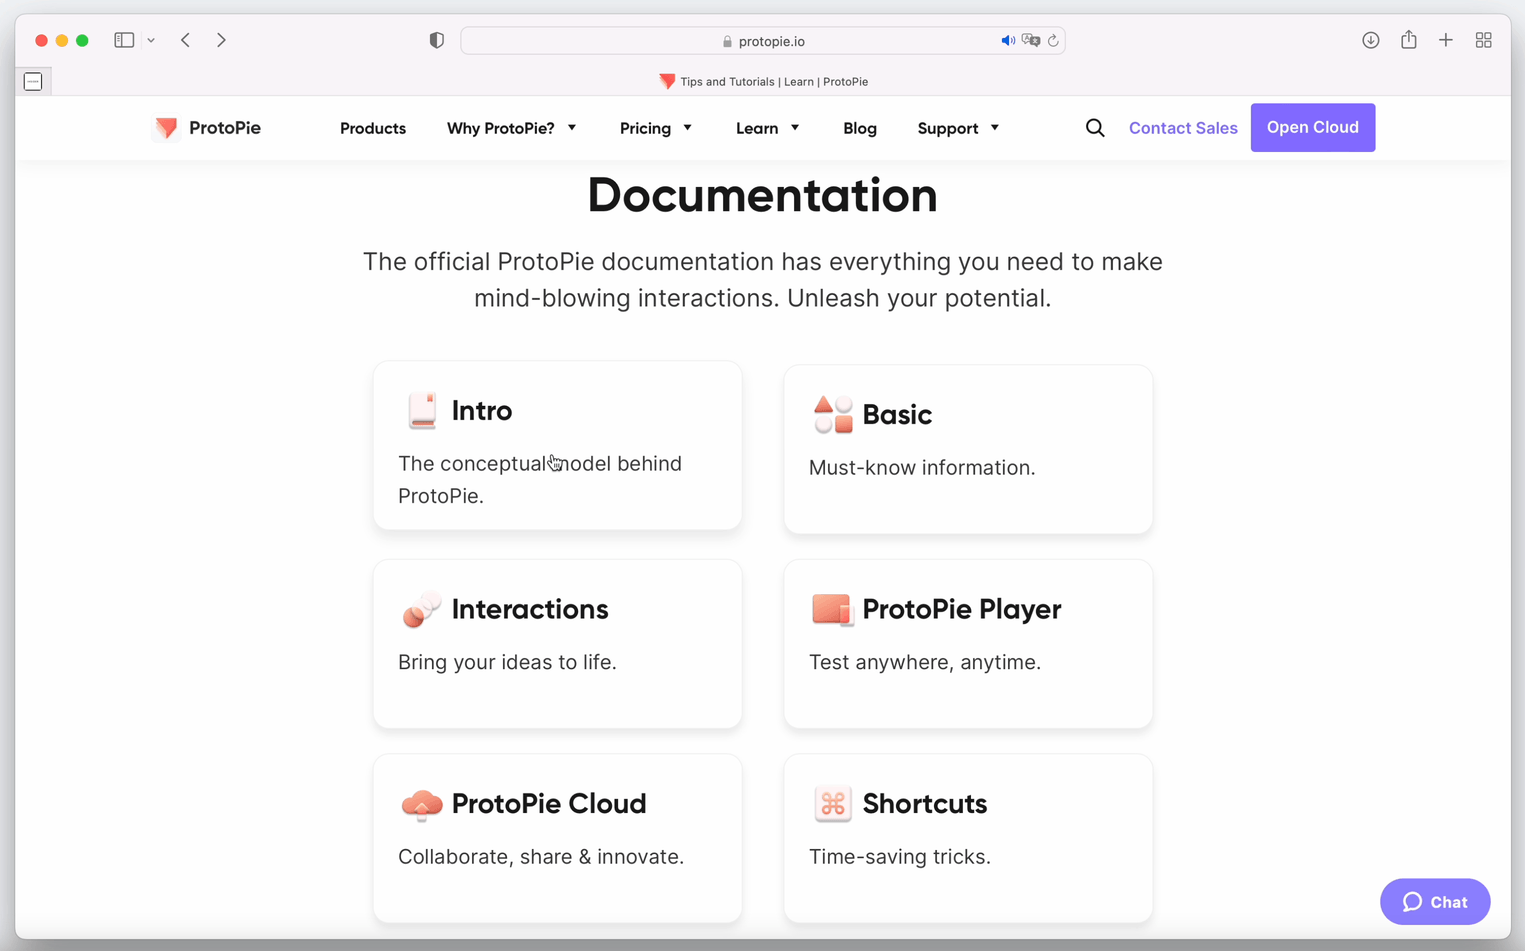This screenshot has width=1525, height=951.
Task: Click the Contact Sales link
Action: click(1183, 128)
